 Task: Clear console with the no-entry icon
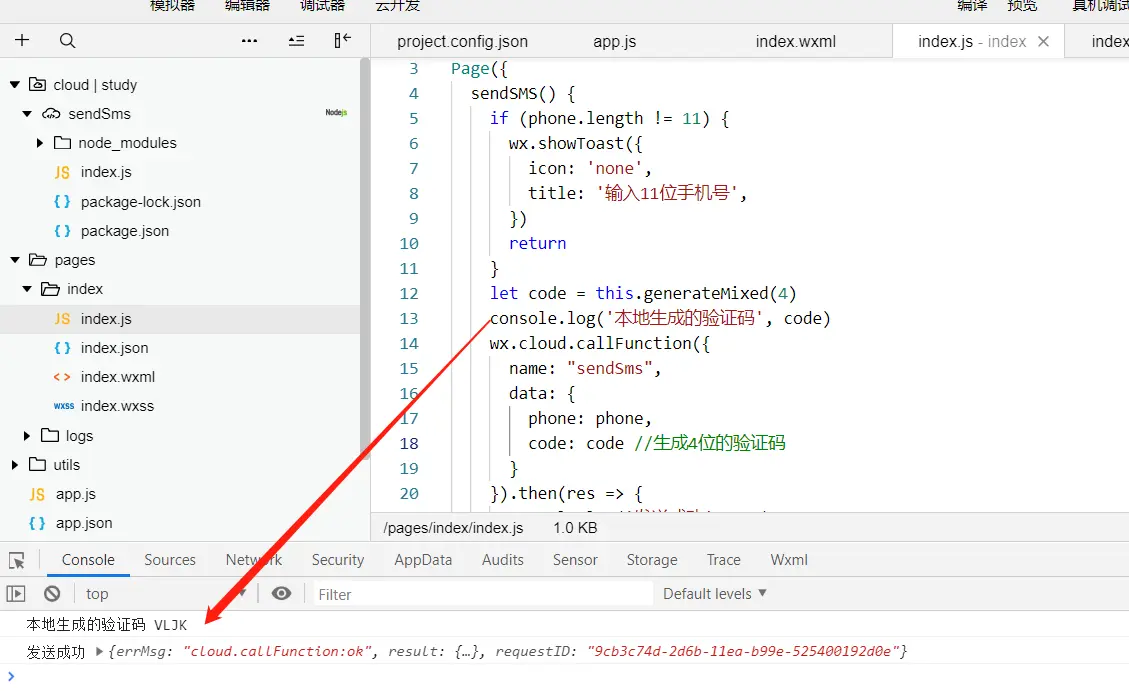click(x=52, y=594)
